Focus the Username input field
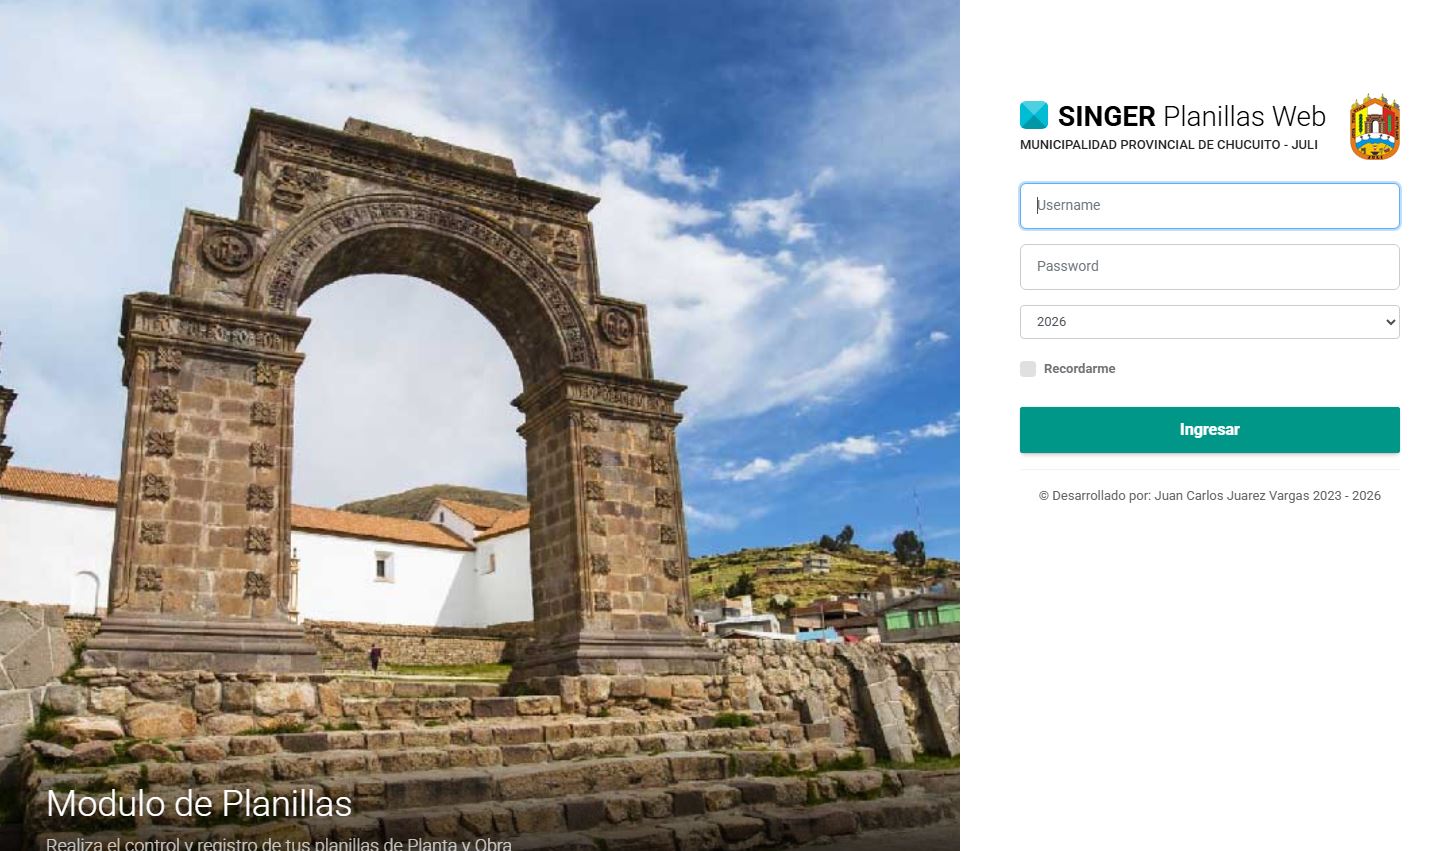The width and height of the screenshot is (1444, 851). [1210, 206]
